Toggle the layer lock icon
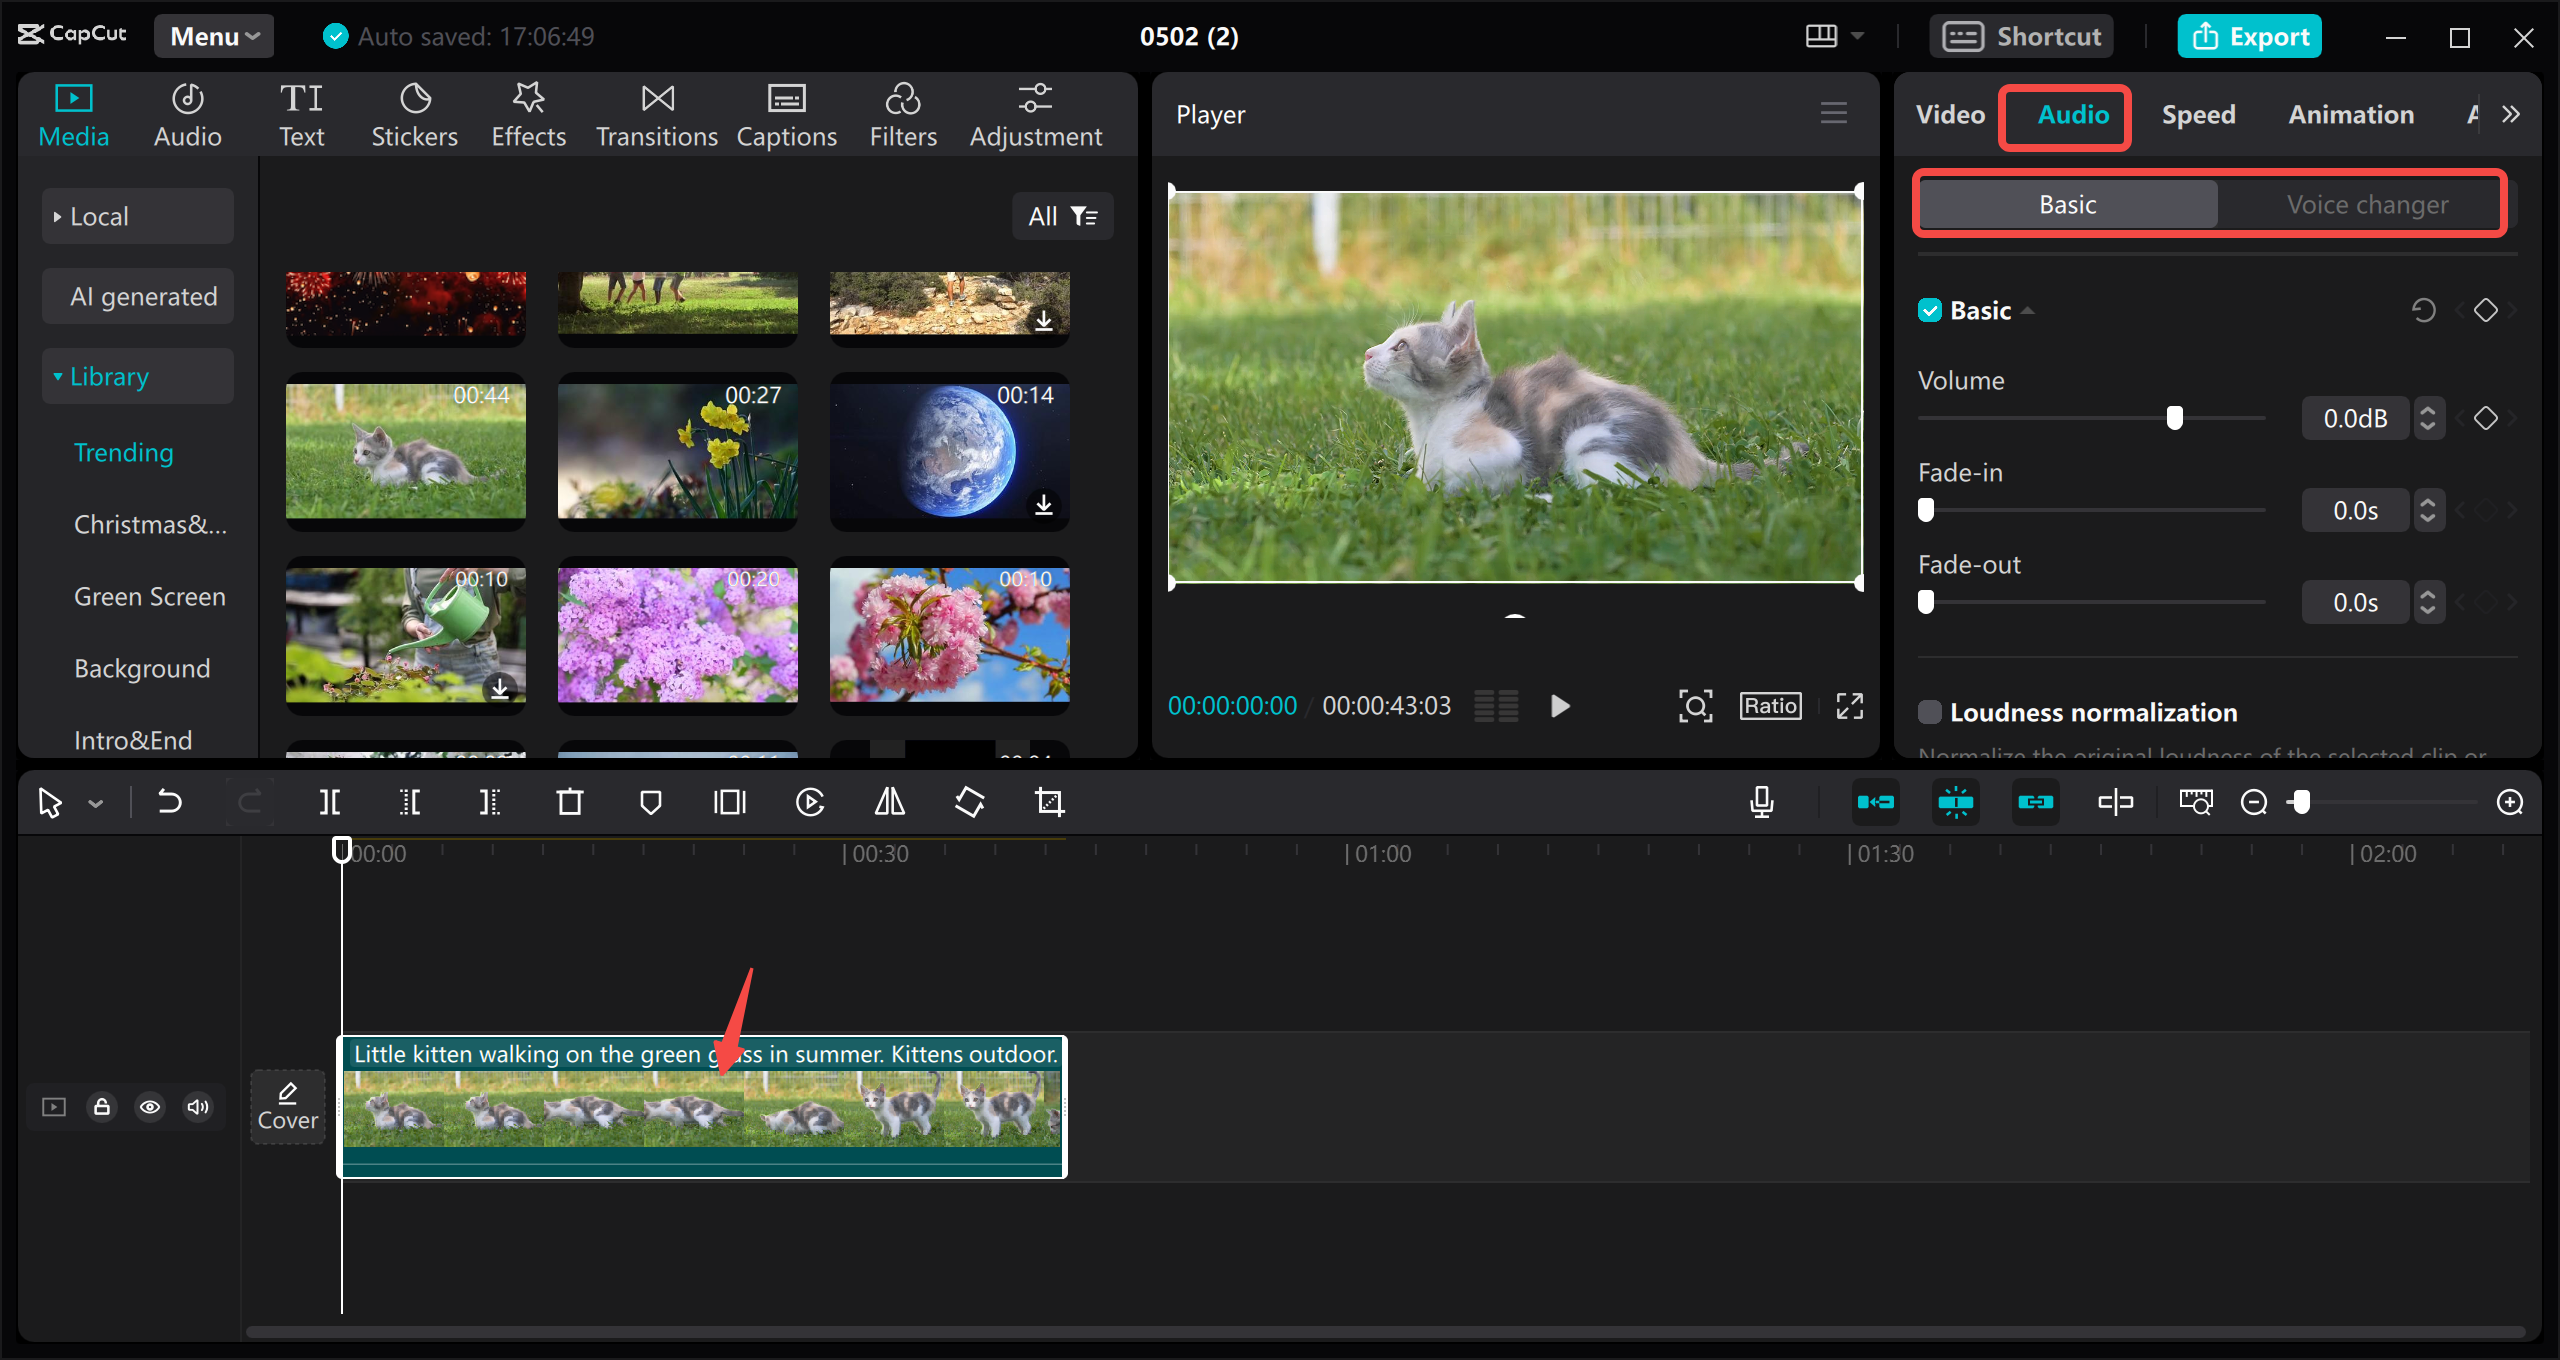 [102, 1106]
